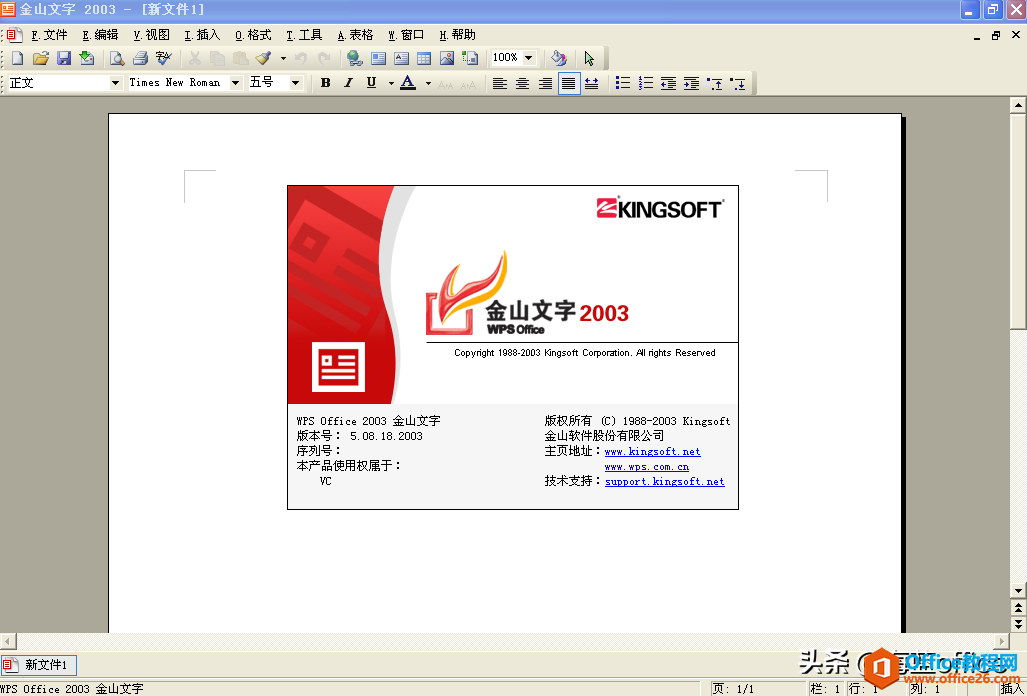Insert a hyperlink with the globe icon
The image size is (1027, 696).
pyautogui.click(x=355, y=58)
